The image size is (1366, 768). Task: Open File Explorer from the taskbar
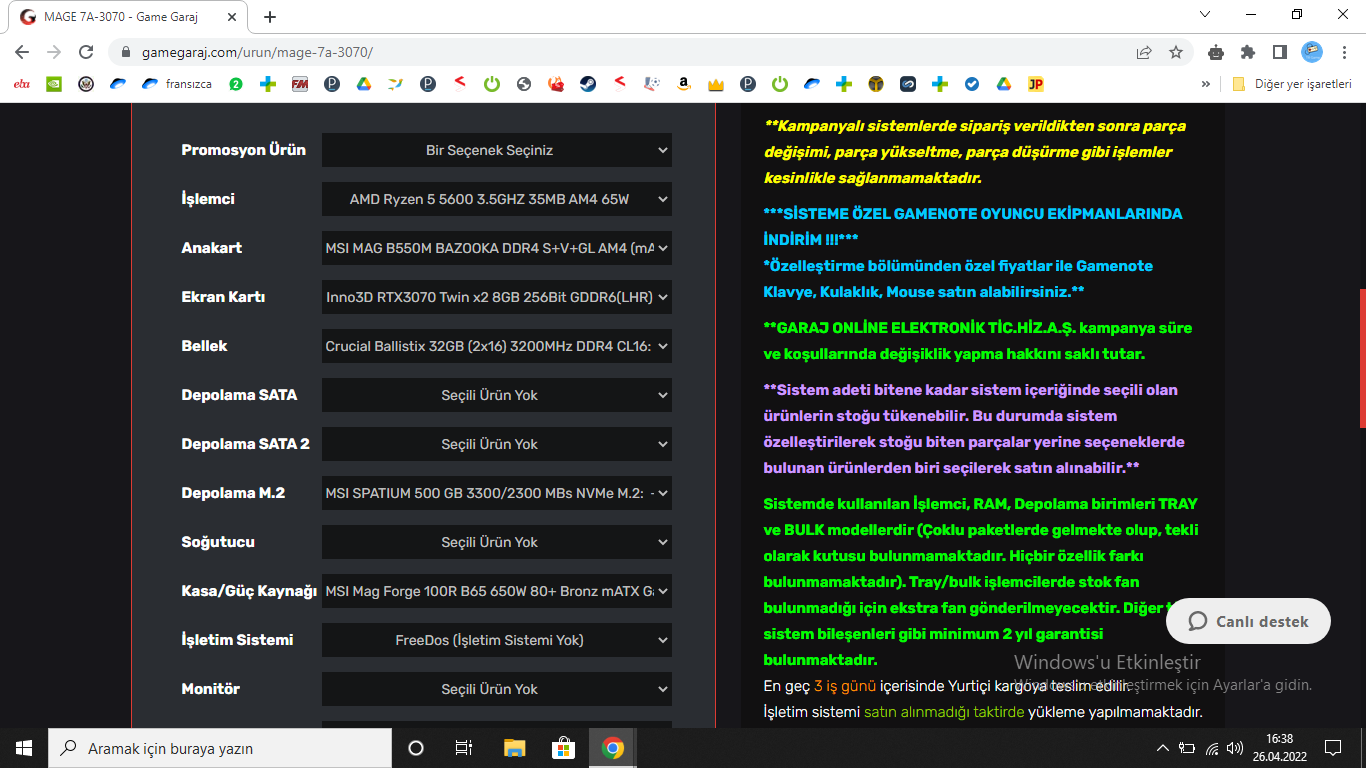514,748
